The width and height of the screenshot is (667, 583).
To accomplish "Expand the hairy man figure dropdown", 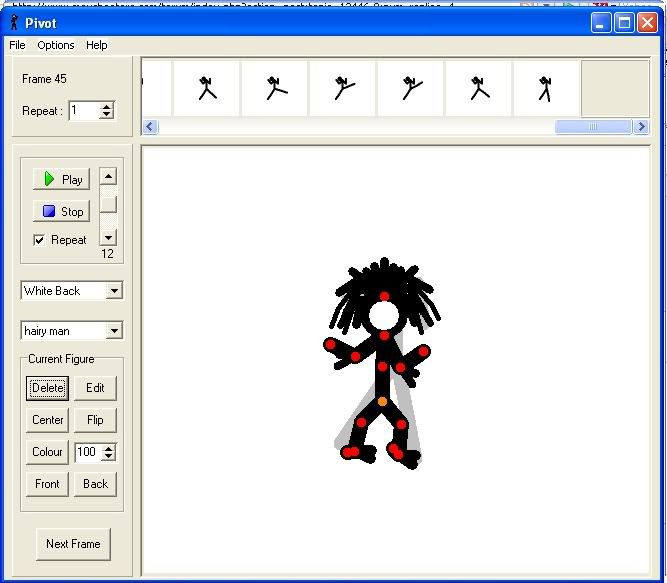I will coord(114,331).
